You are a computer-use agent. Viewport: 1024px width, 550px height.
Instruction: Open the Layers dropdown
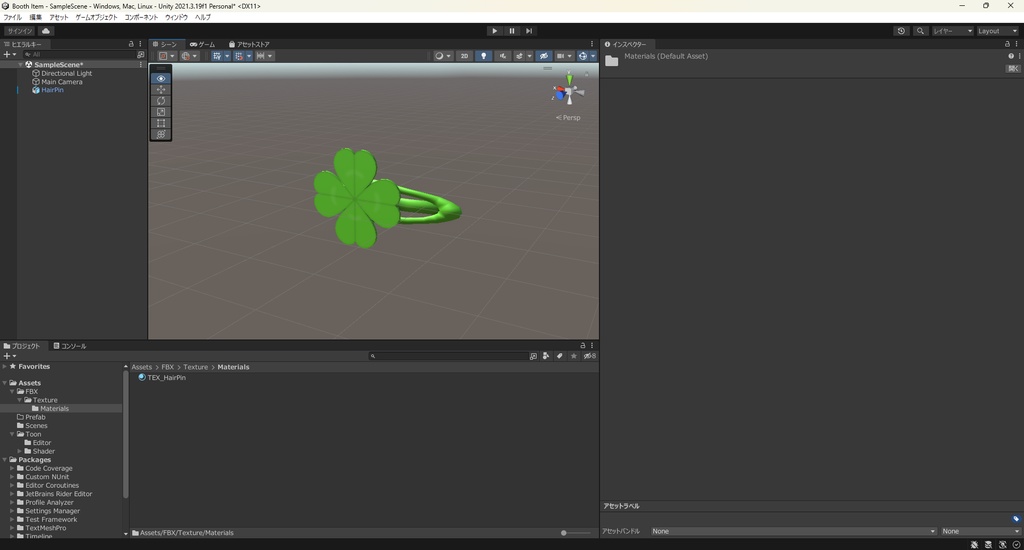pyautogui.click(x=952, y=31)
